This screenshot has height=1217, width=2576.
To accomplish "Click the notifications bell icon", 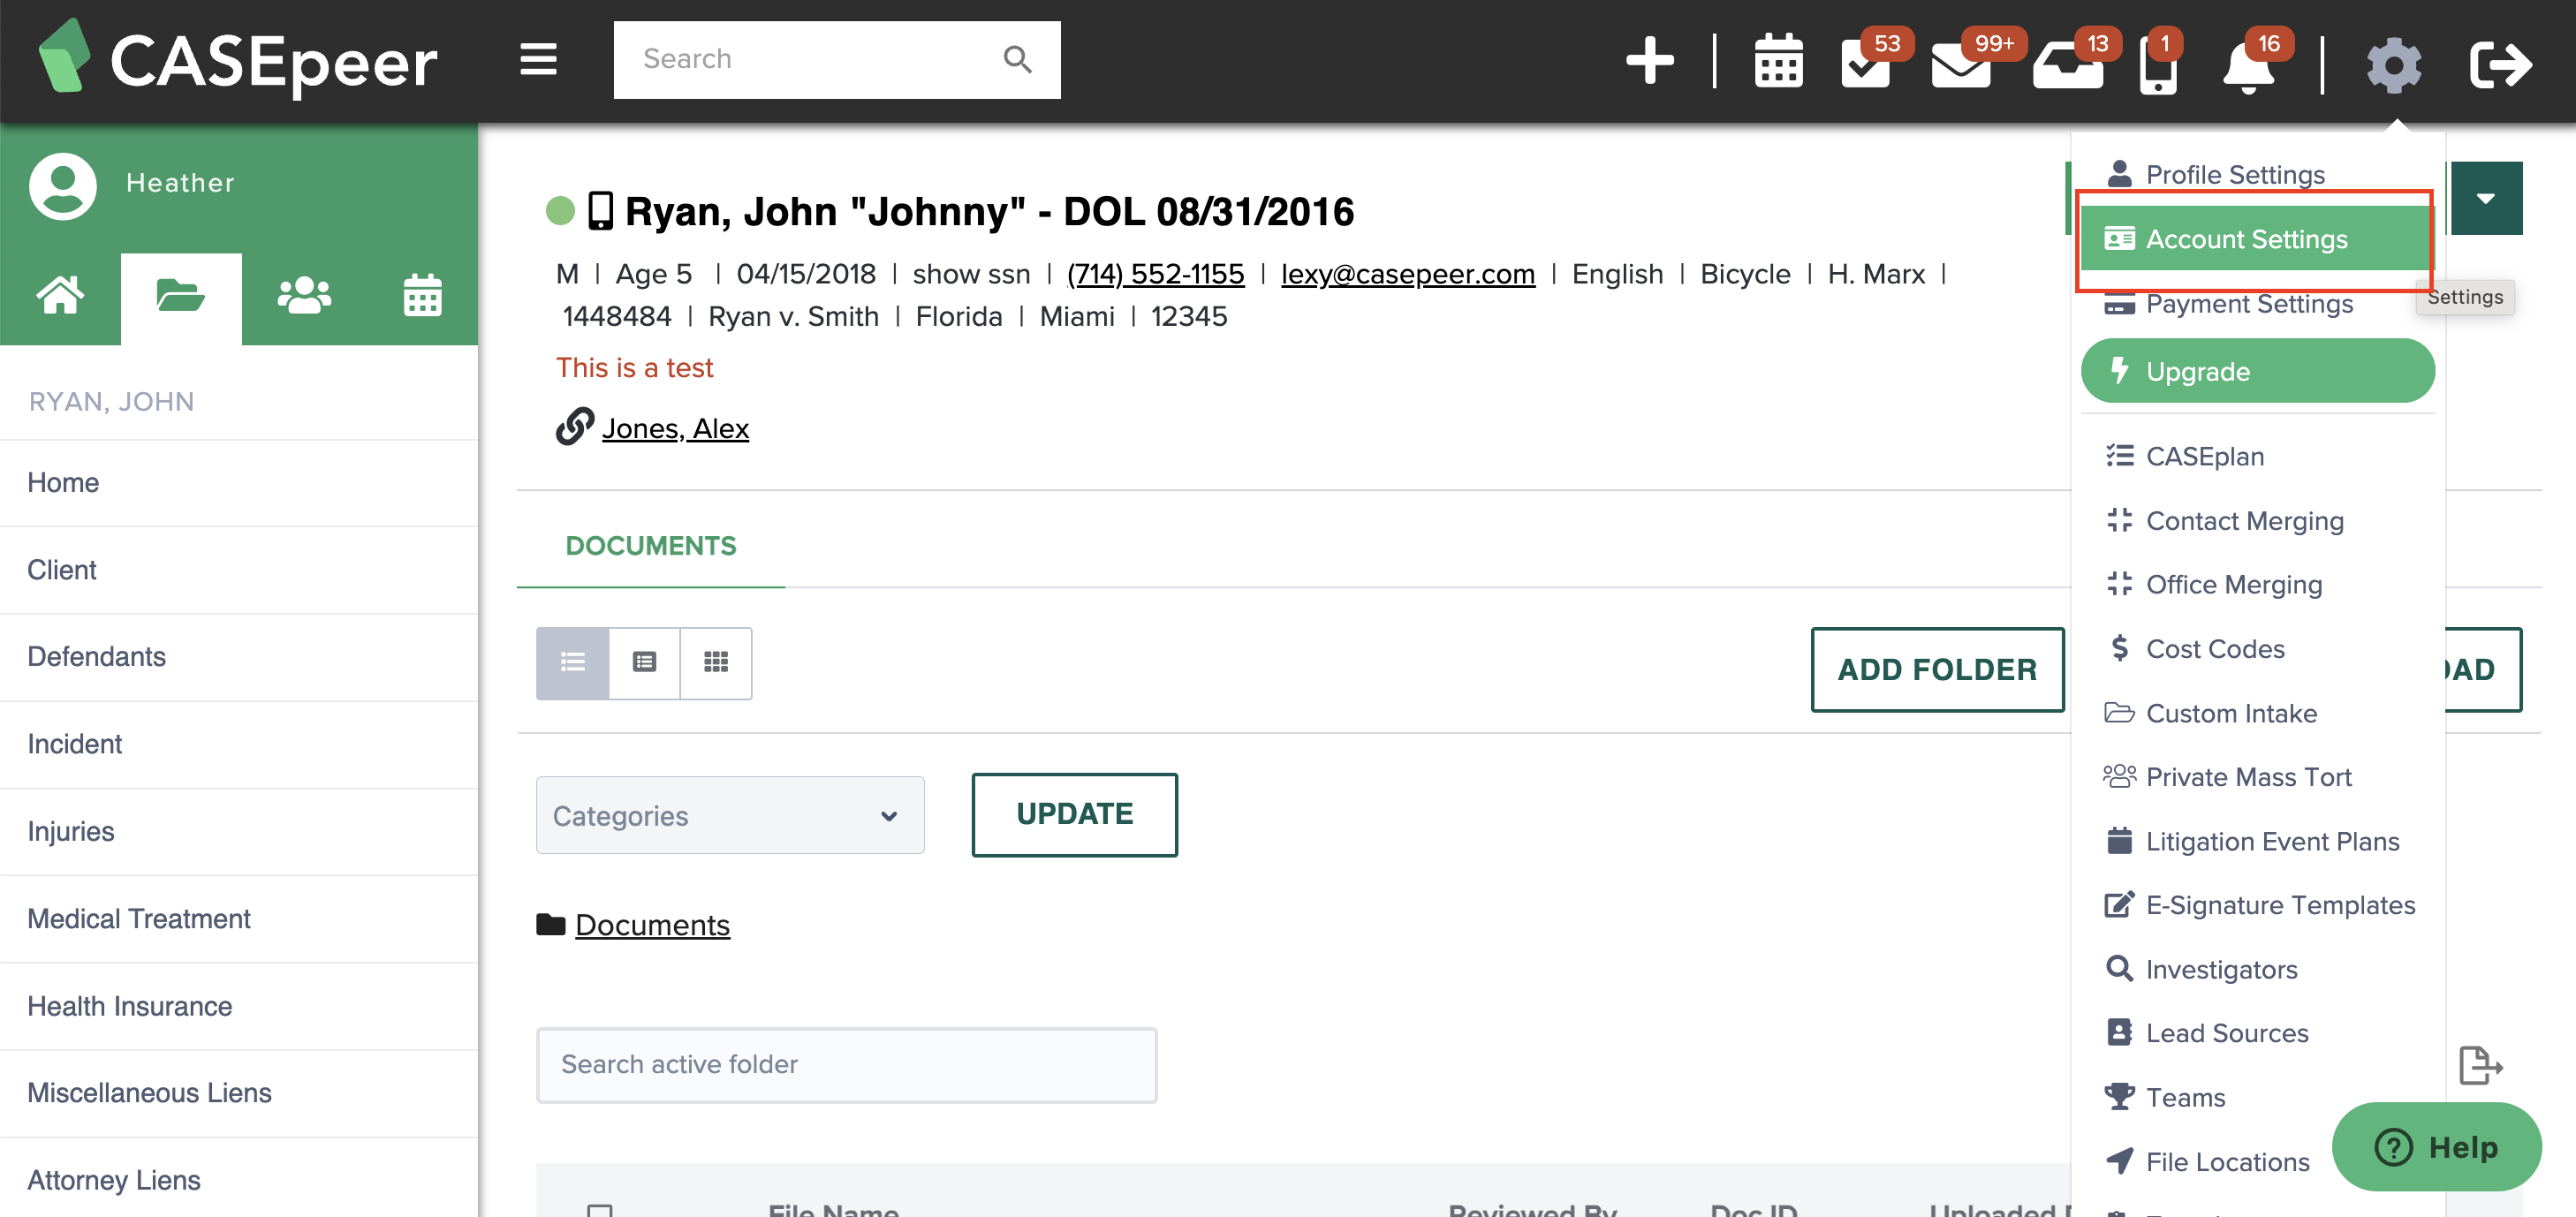I will (2247, 67).
